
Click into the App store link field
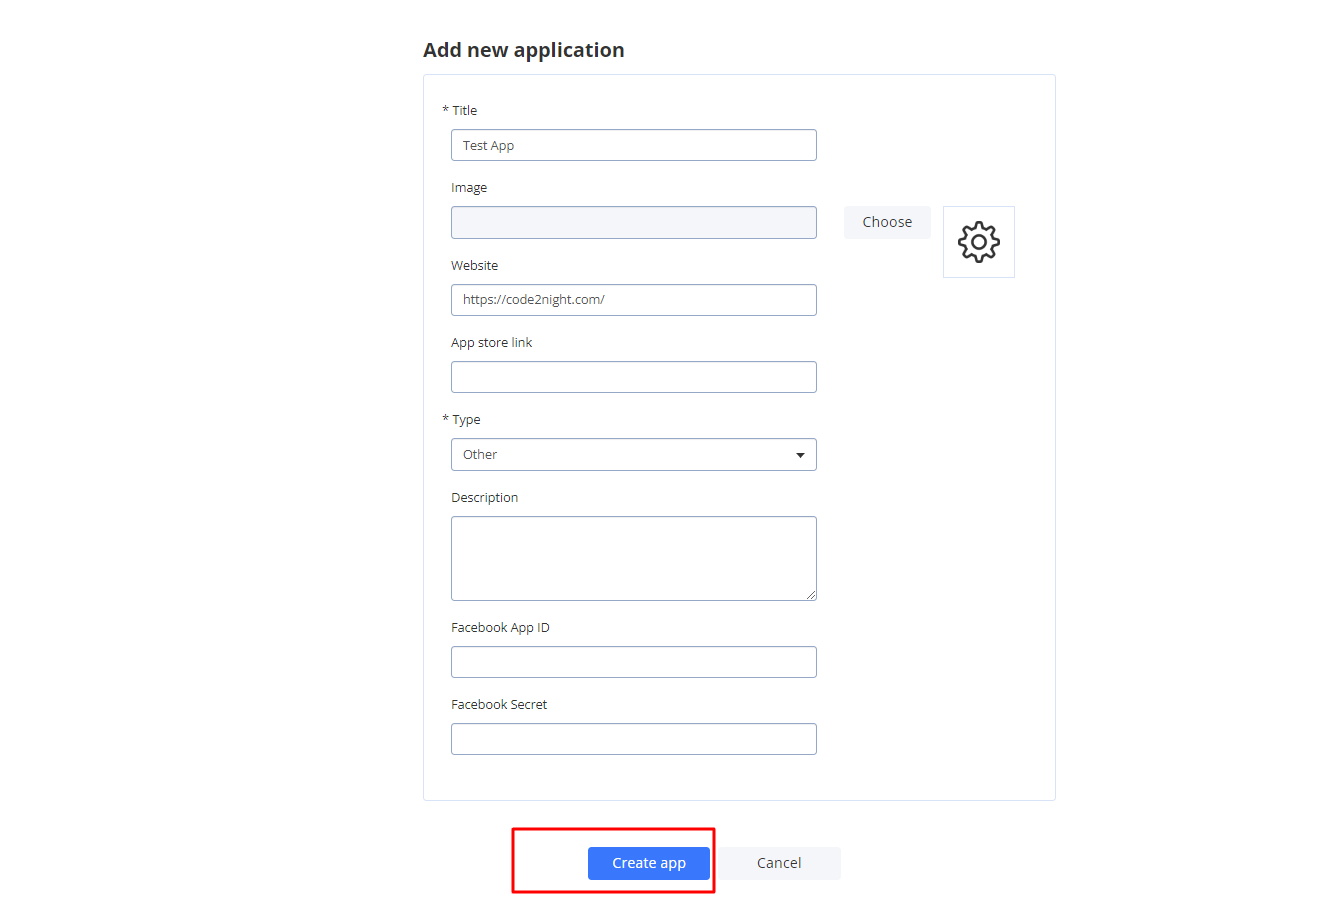(x=634, y=377)
